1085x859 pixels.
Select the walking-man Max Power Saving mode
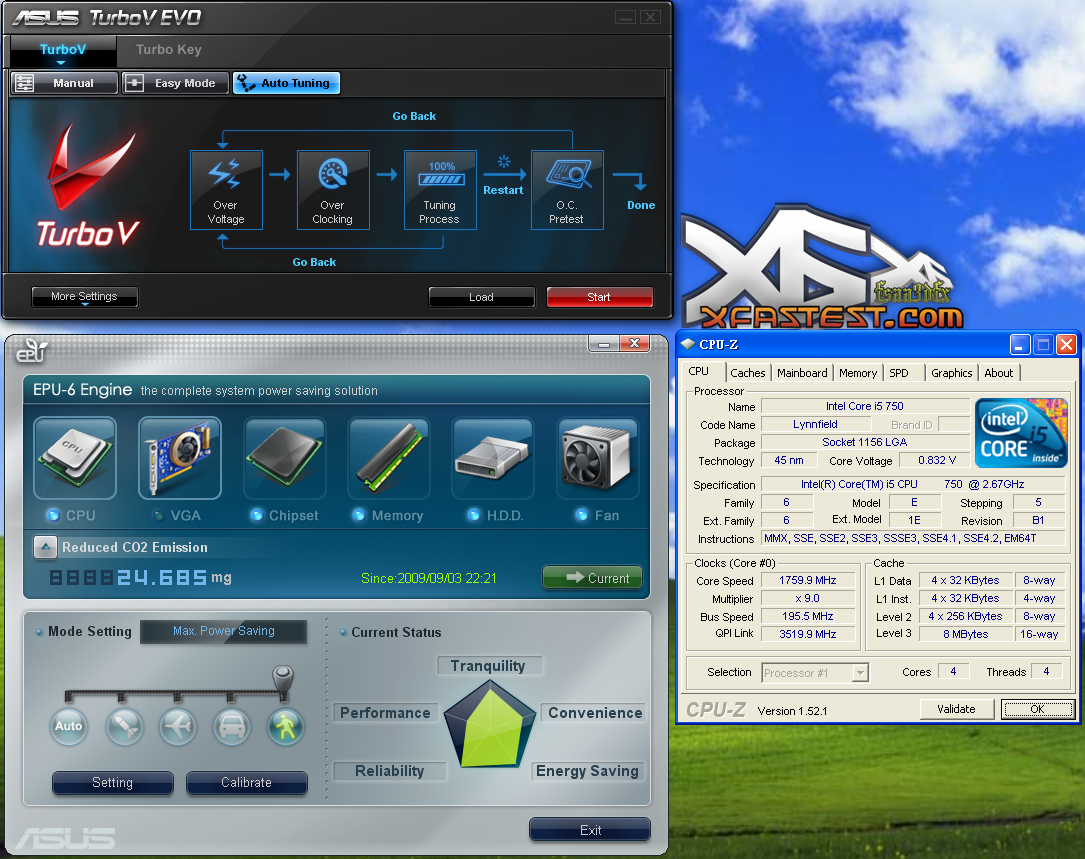pyautogui.click(x=286, y=726)
